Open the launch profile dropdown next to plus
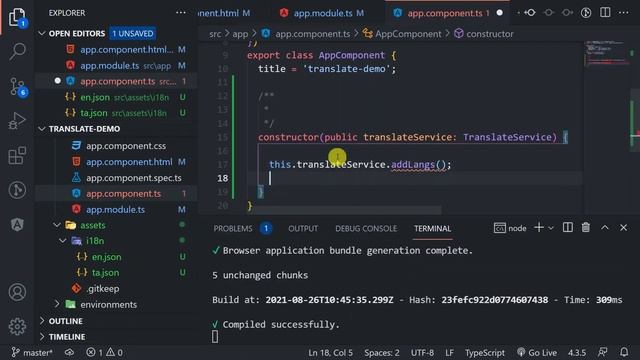The height and width of the screenshot is (360, 640). (x=551, y=228)
